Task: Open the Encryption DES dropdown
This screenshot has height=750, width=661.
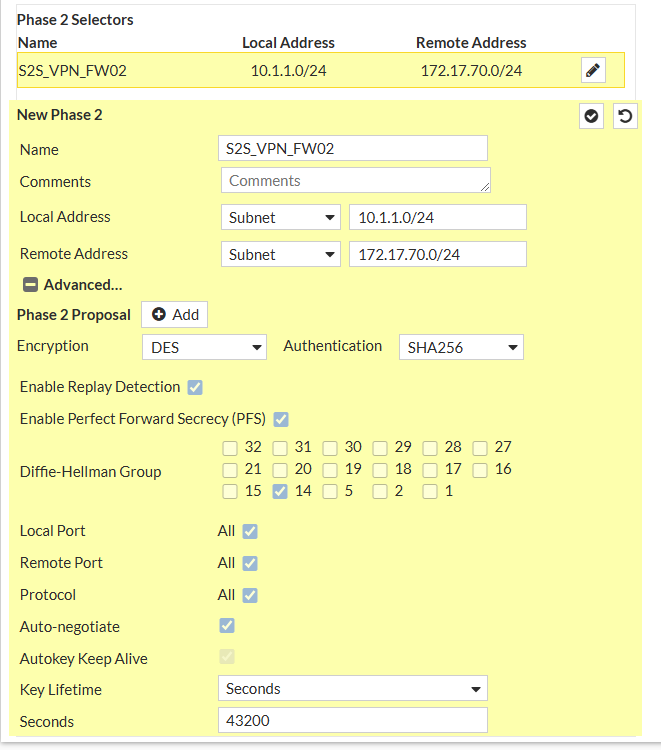Action: click(x=204, y=347)
